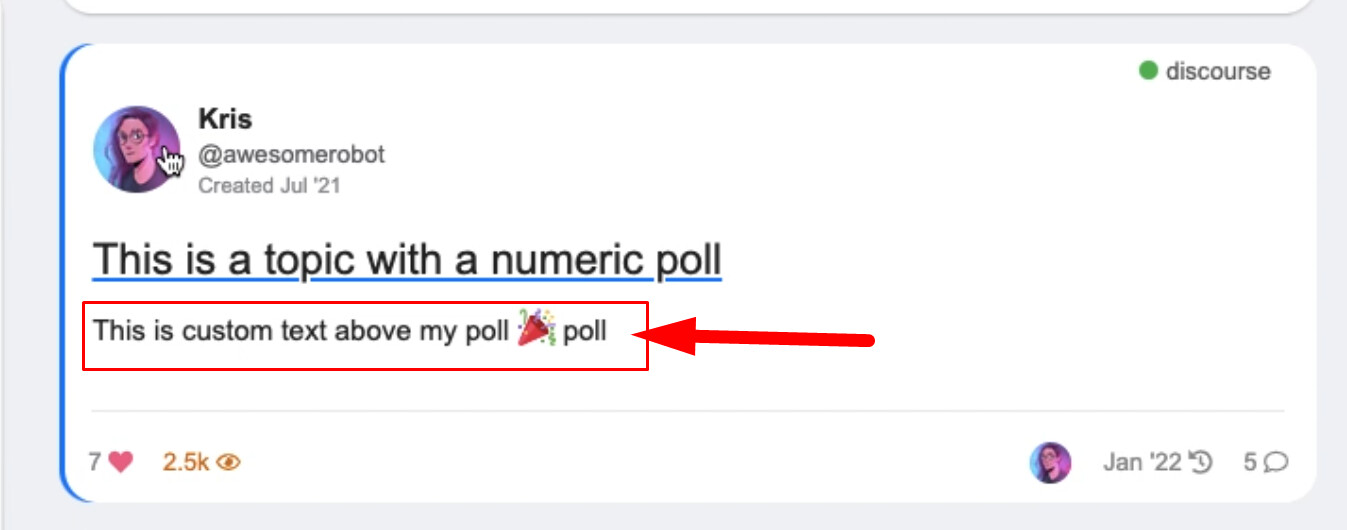Click Kris's large profile avatar

pos(137,149)
